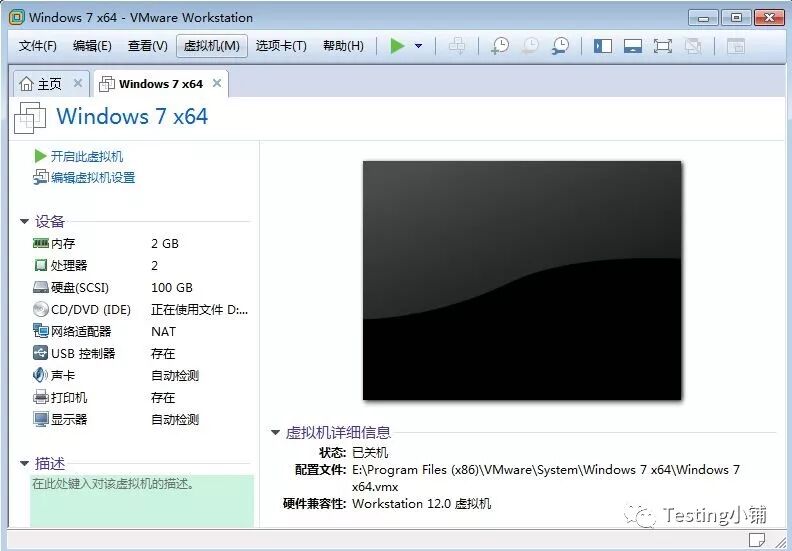Click the NAT network value
The height and width of the screenshot is (551, 792).
[x=164, y=331]
